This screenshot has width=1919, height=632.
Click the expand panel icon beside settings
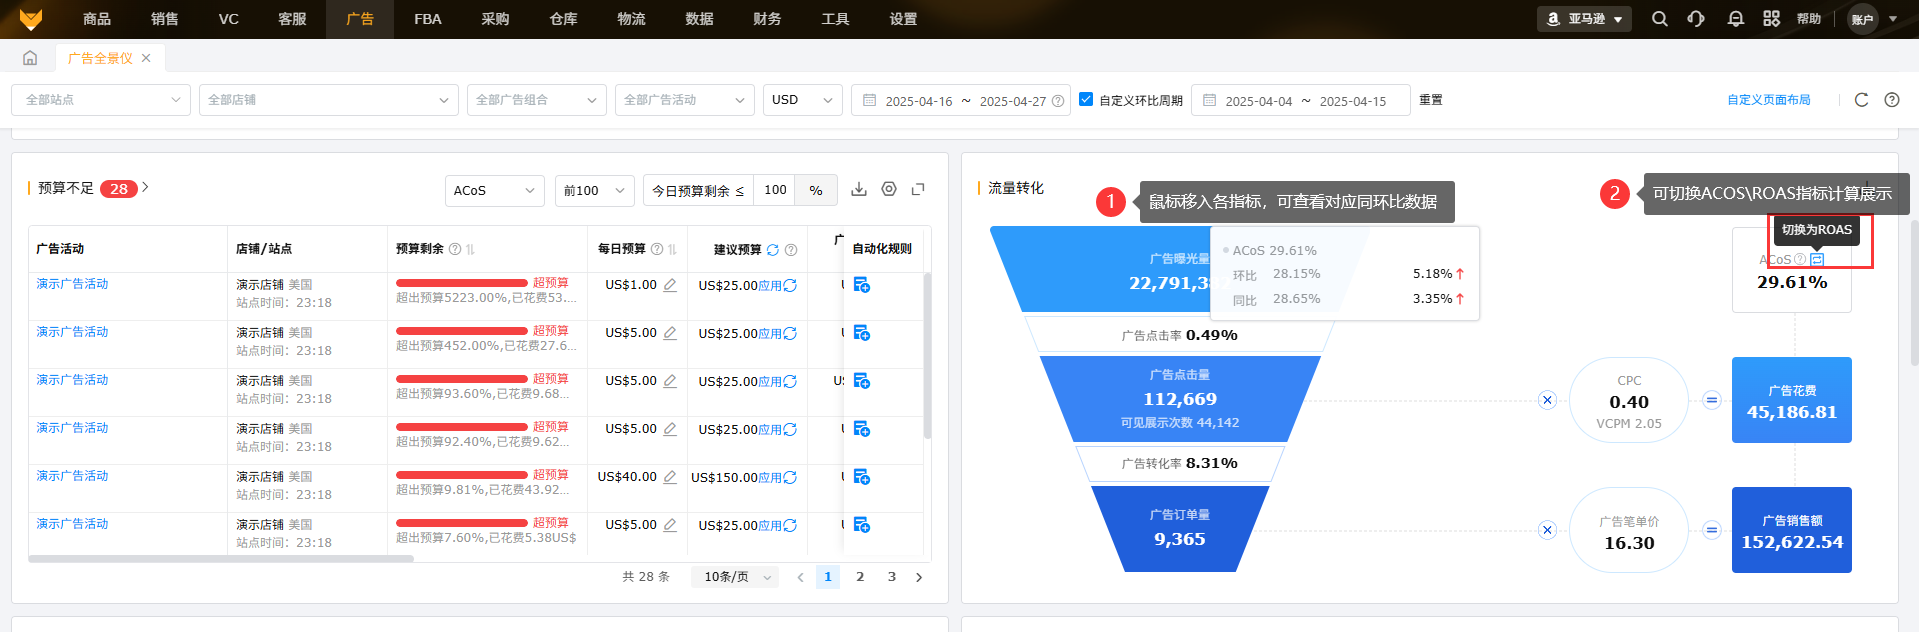[918, 189]
